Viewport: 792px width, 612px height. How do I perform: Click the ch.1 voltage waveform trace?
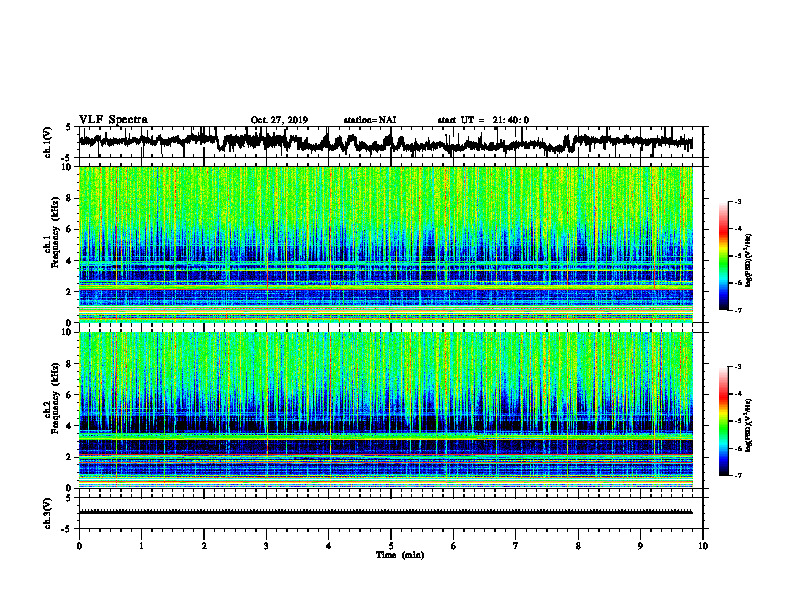(385, 142)
